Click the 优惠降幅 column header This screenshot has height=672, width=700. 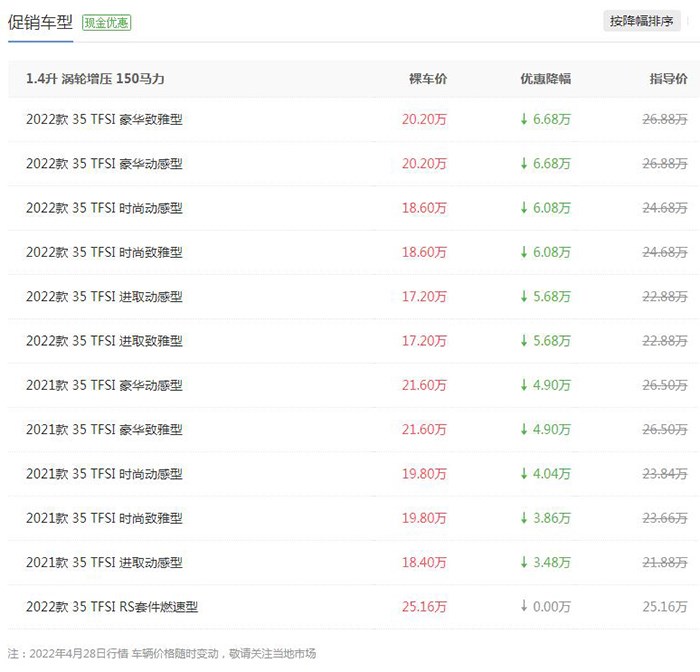546,79
